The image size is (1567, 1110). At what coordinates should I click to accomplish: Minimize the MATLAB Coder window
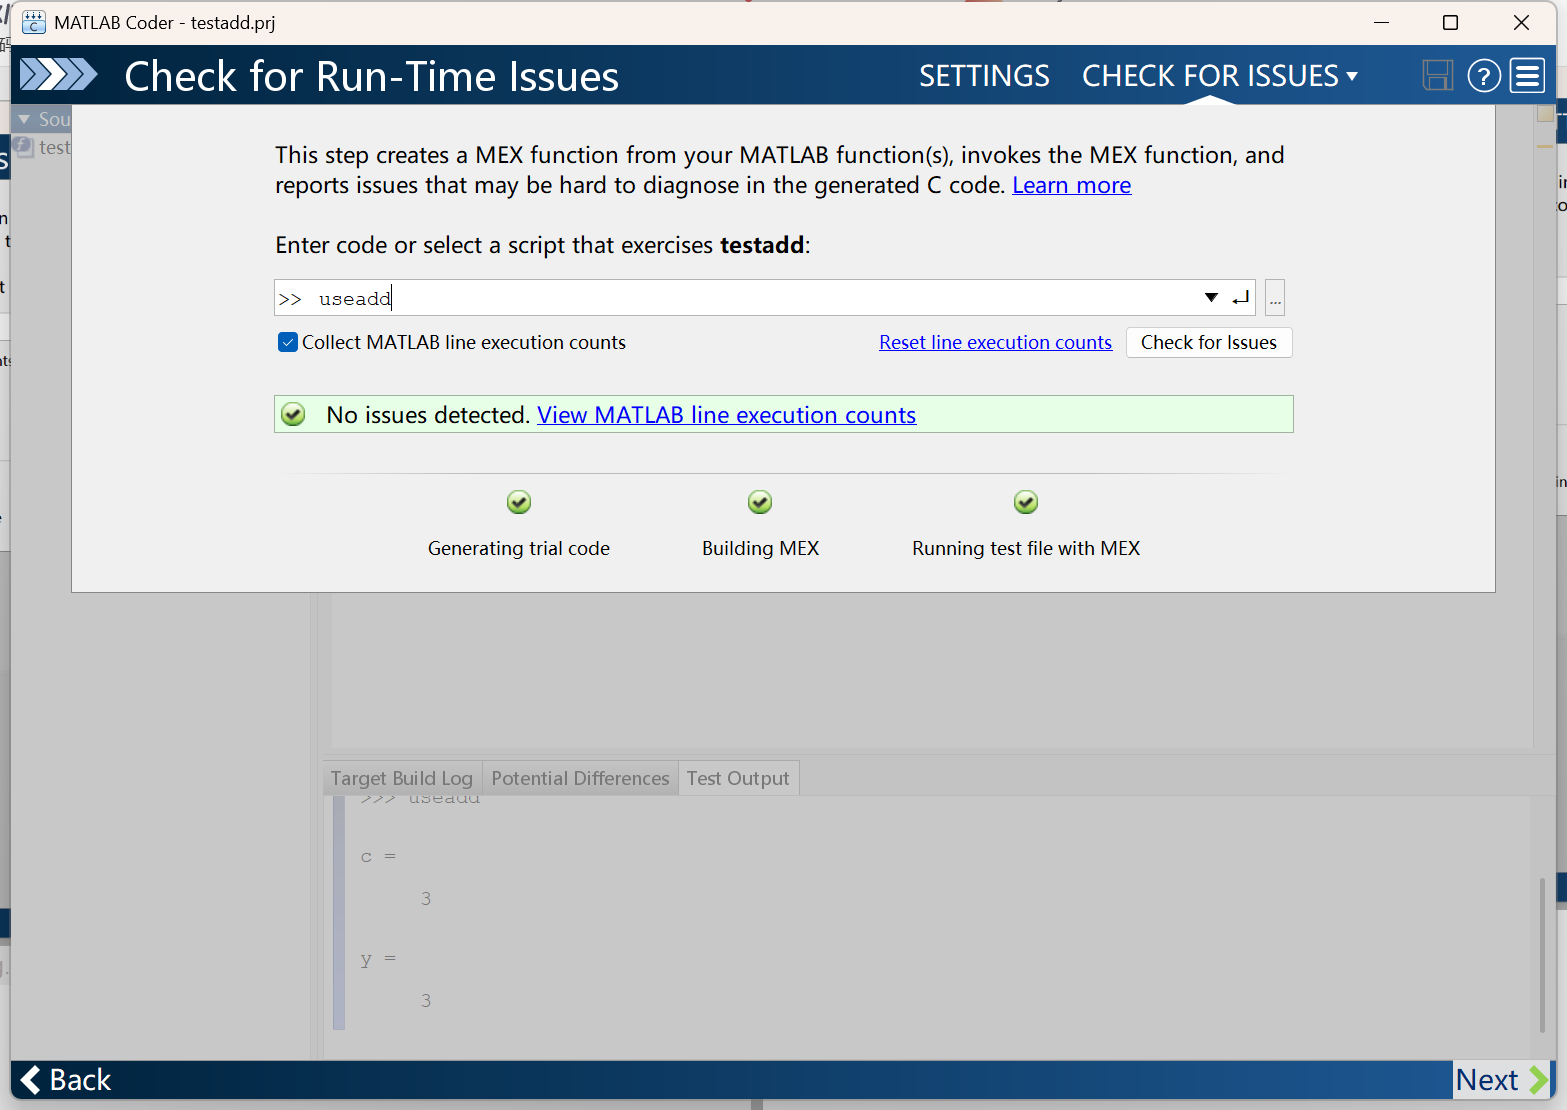coord(1381,22)
